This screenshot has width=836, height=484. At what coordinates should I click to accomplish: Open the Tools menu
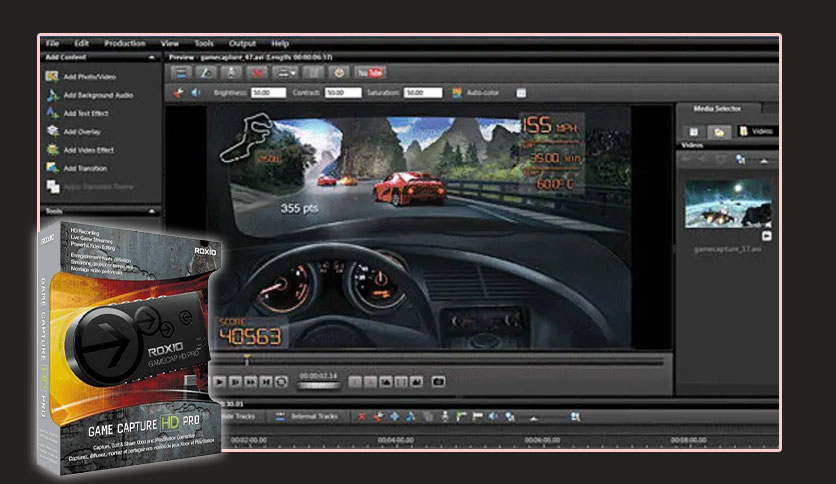(204, 43)
